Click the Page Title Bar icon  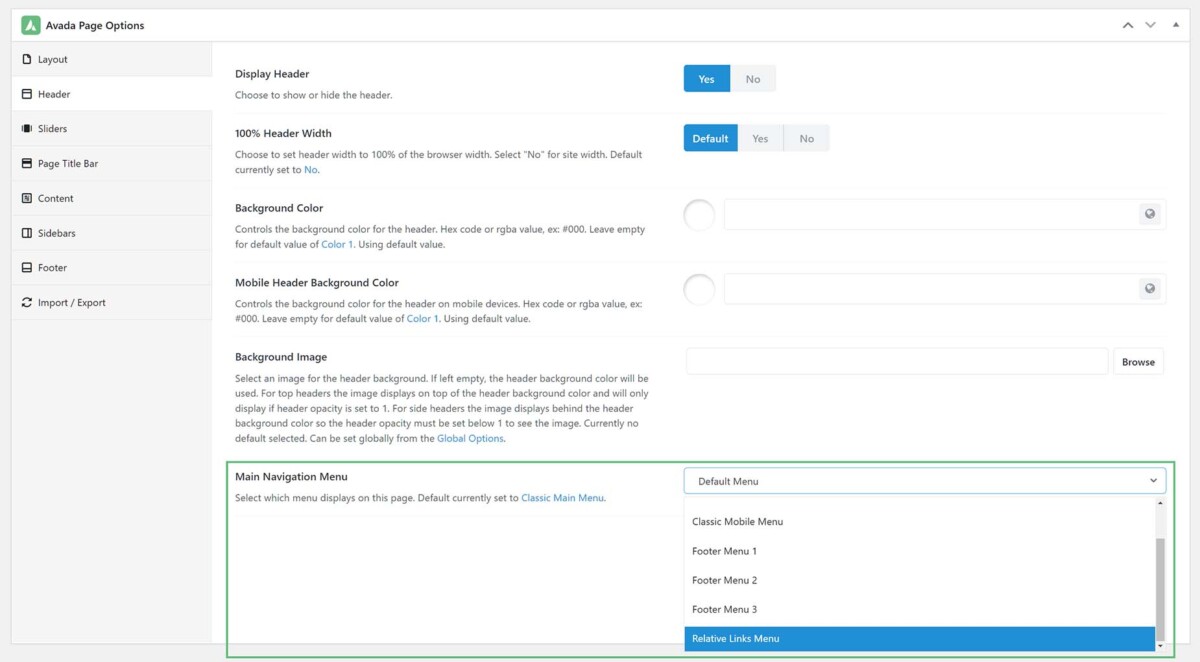click(x=29, y=163)
